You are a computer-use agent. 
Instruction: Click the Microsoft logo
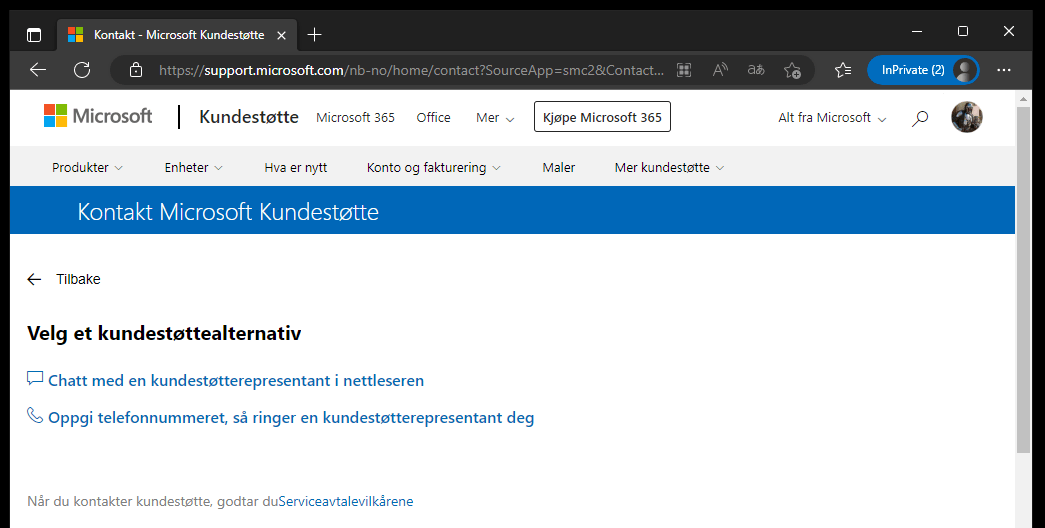point(98,116)
